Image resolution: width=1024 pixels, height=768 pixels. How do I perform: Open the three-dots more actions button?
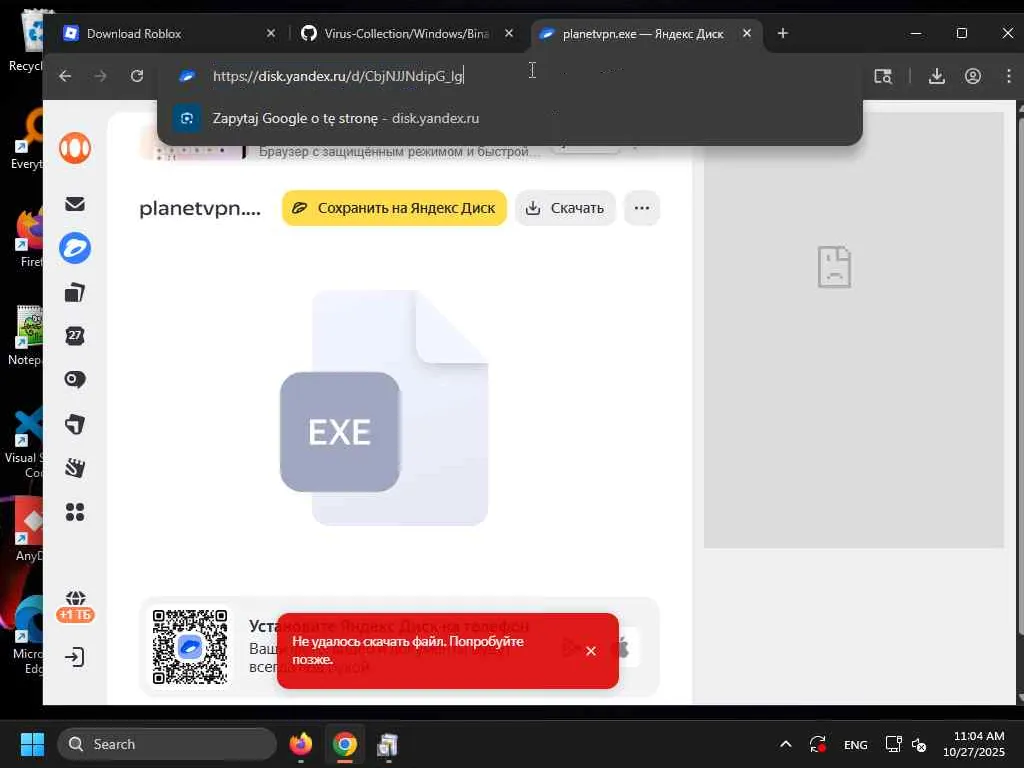pos(642,208)
